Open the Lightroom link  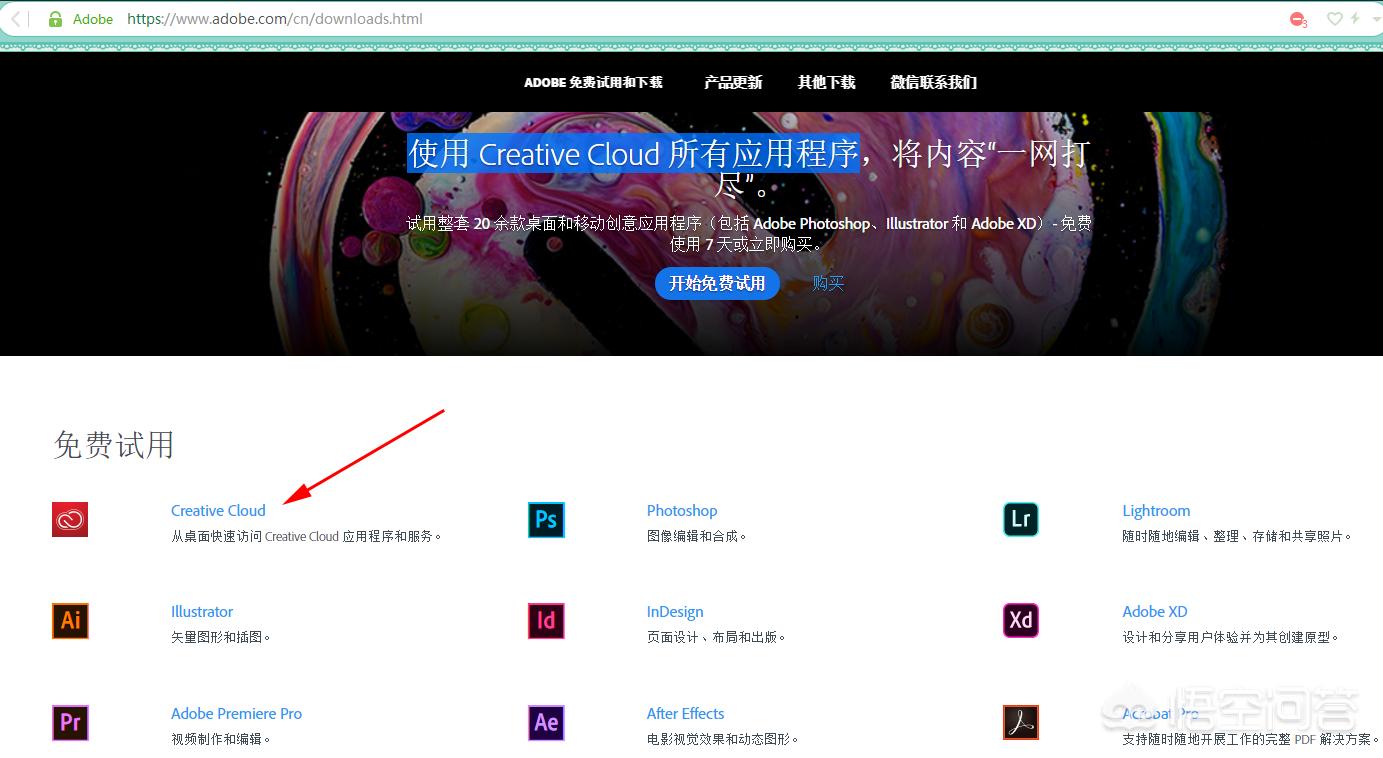(x=1156, y=510)
